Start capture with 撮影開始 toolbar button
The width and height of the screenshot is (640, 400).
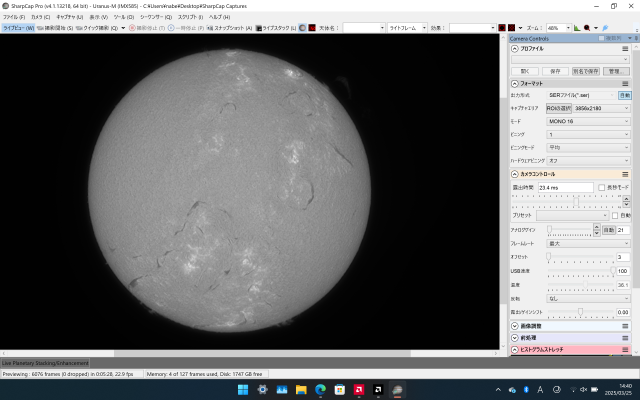point(56,28)
